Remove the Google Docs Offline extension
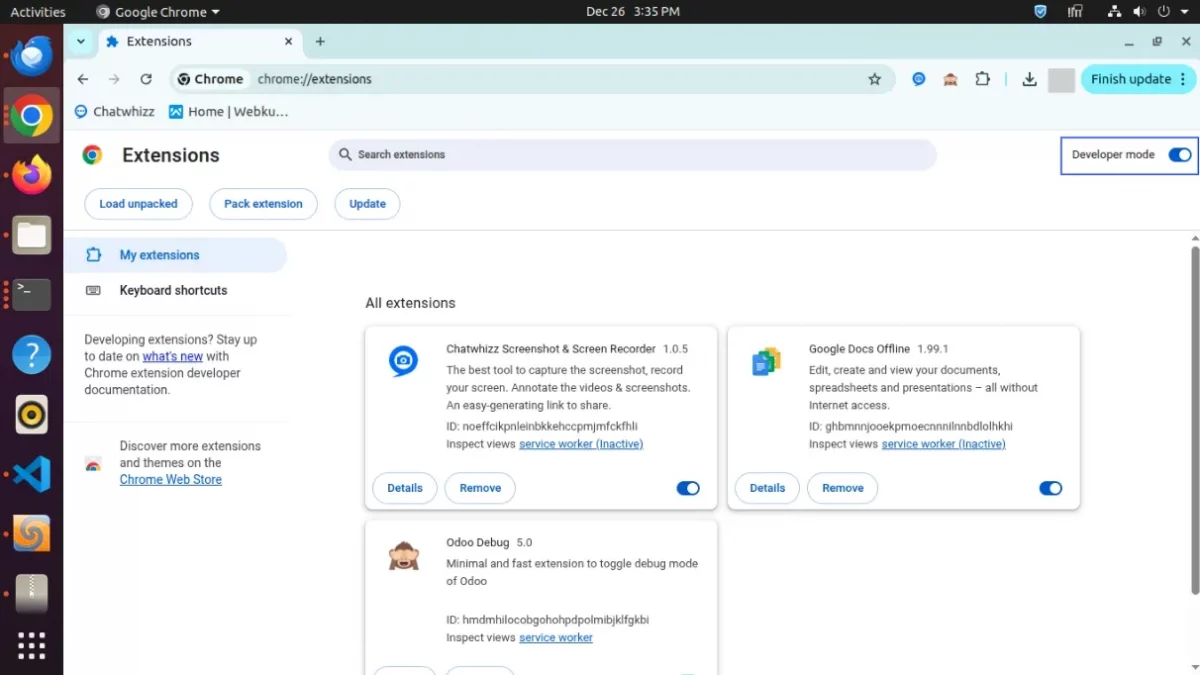The width and height of the screenshot is (1200, 675). point(843,488)
